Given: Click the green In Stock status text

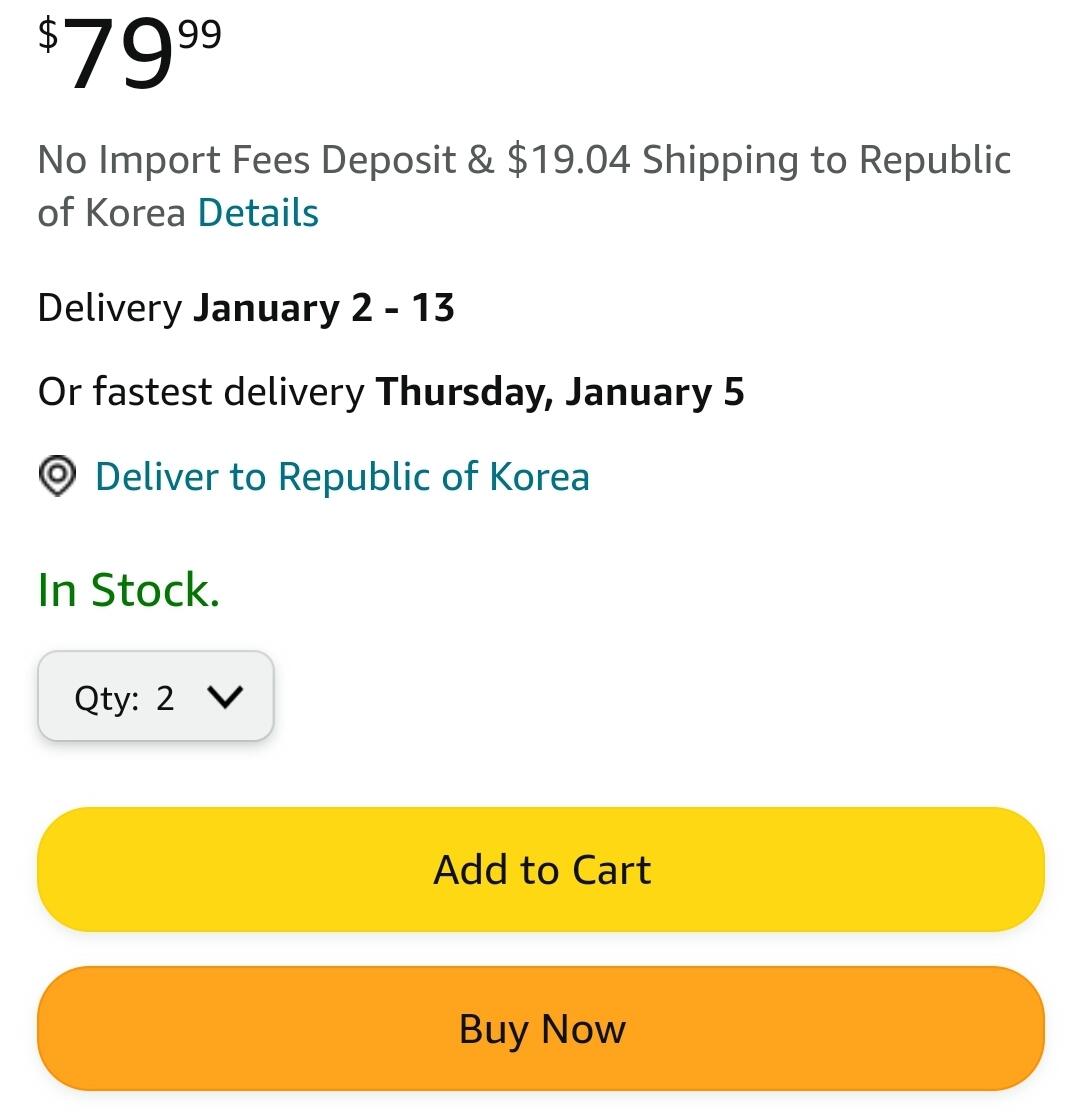Looking at the screenshot, I should click(128, 590).
